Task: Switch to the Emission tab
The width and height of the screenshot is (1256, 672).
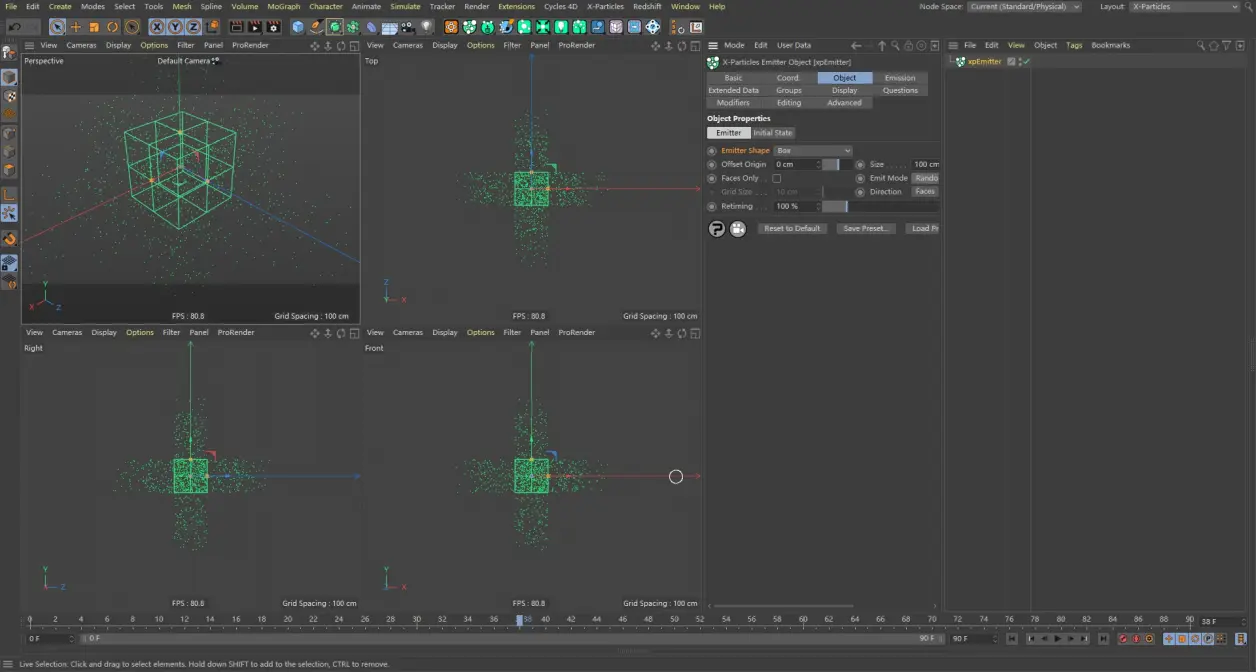Action: click(x=899, y=77)
